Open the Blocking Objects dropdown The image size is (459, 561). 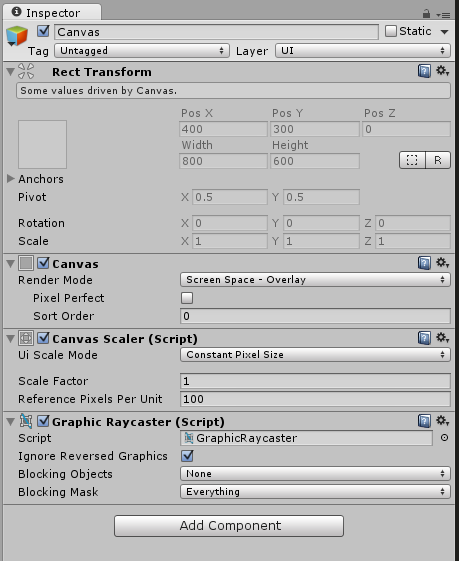click(315, 474)
